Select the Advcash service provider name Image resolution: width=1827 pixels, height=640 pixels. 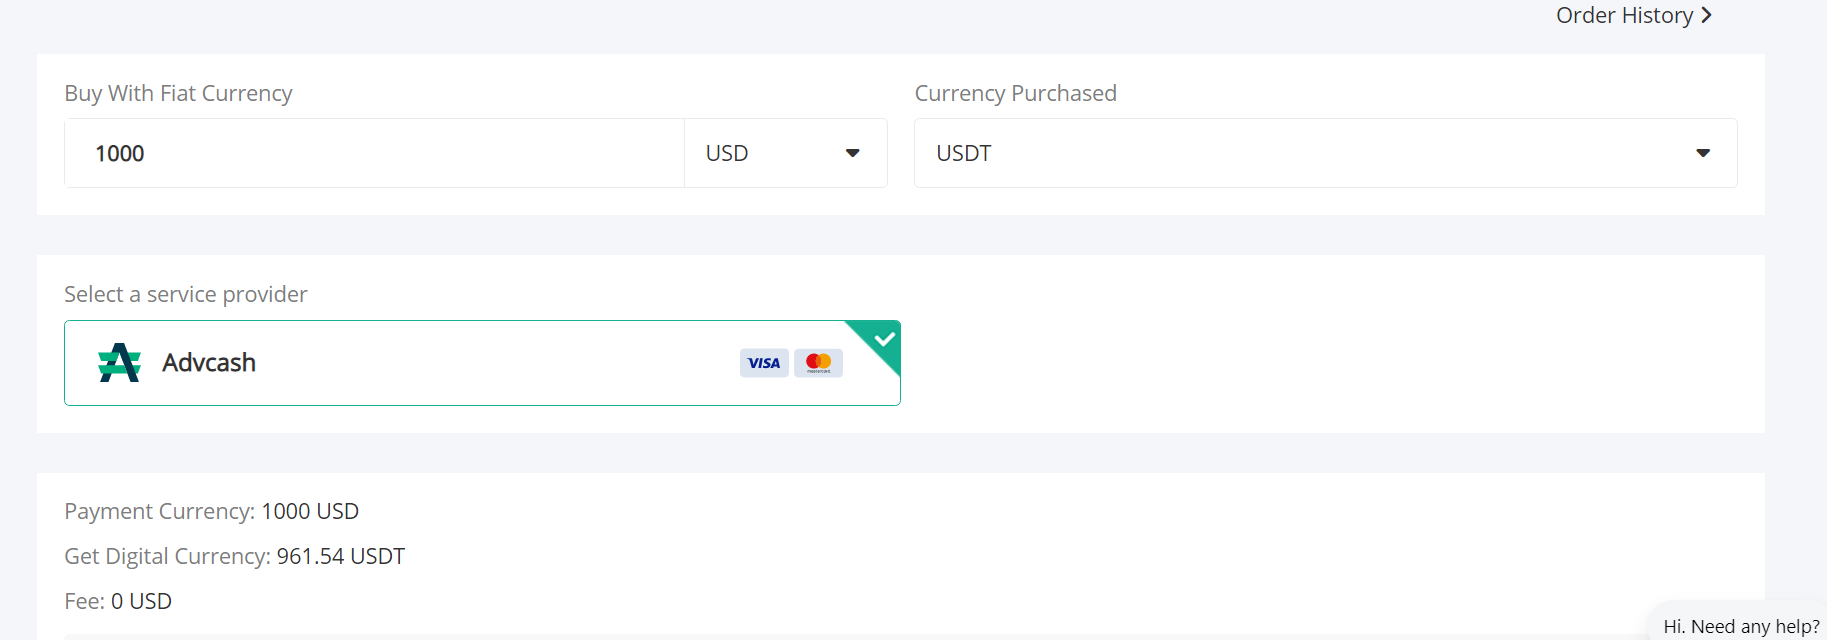(x=209, y=363)
